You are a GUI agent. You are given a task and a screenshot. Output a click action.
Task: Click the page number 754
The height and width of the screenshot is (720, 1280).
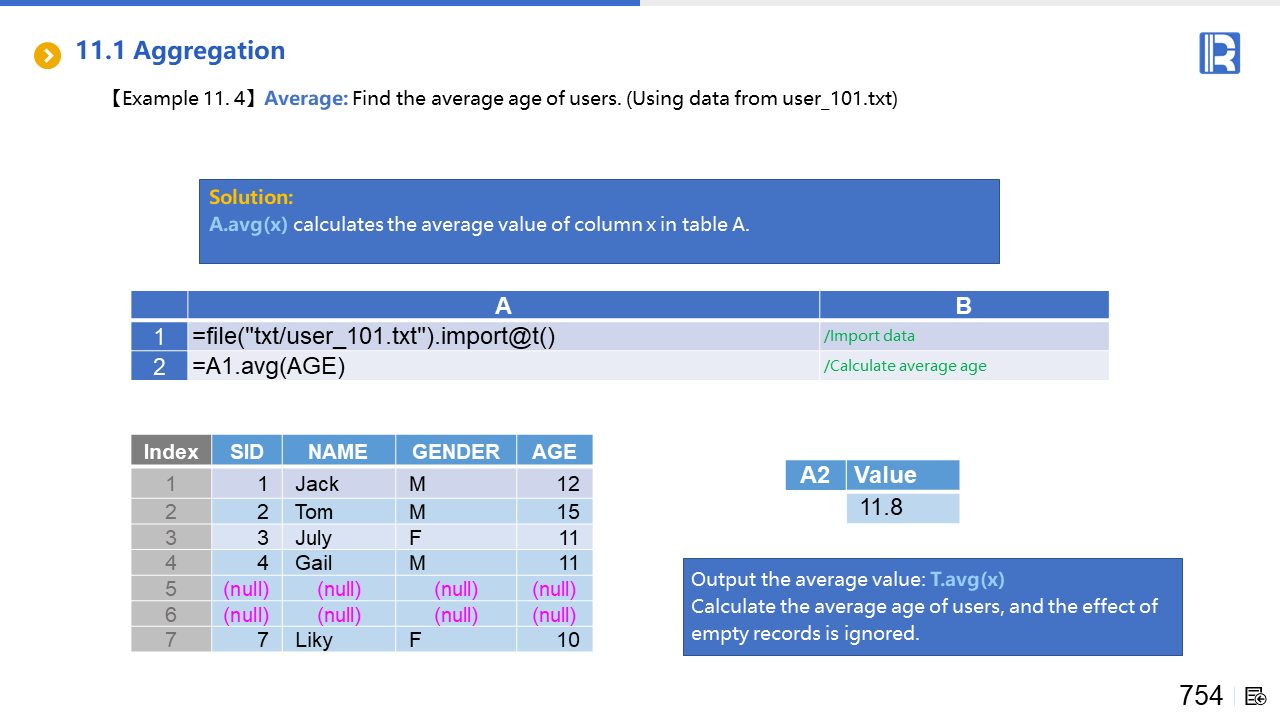pyautogui.click(x=1200, y=696)
